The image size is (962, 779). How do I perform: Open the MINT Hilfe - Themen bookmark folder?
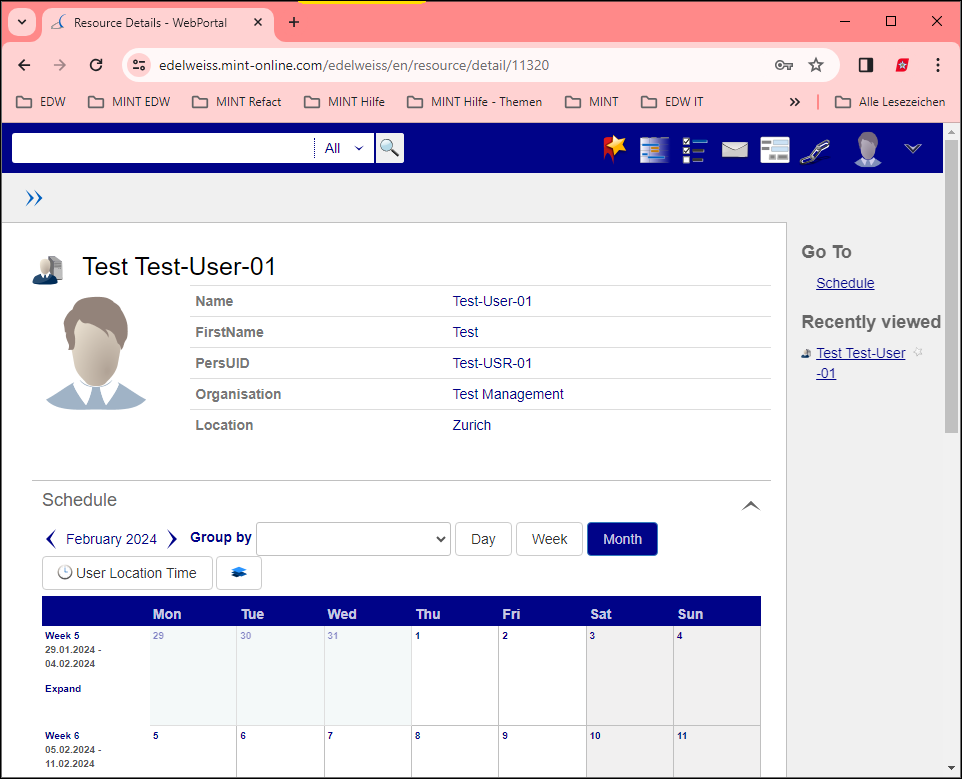[x=475, y=102]
